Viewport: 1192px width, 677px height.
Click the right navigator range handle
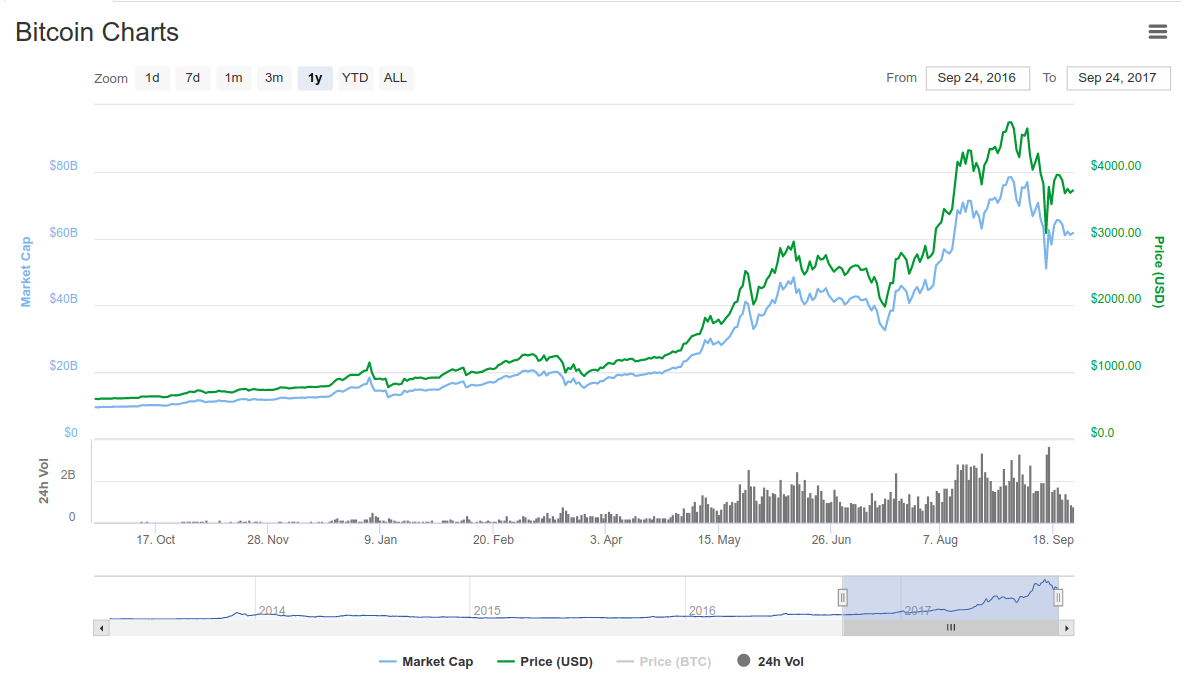tap(1057, 598)
